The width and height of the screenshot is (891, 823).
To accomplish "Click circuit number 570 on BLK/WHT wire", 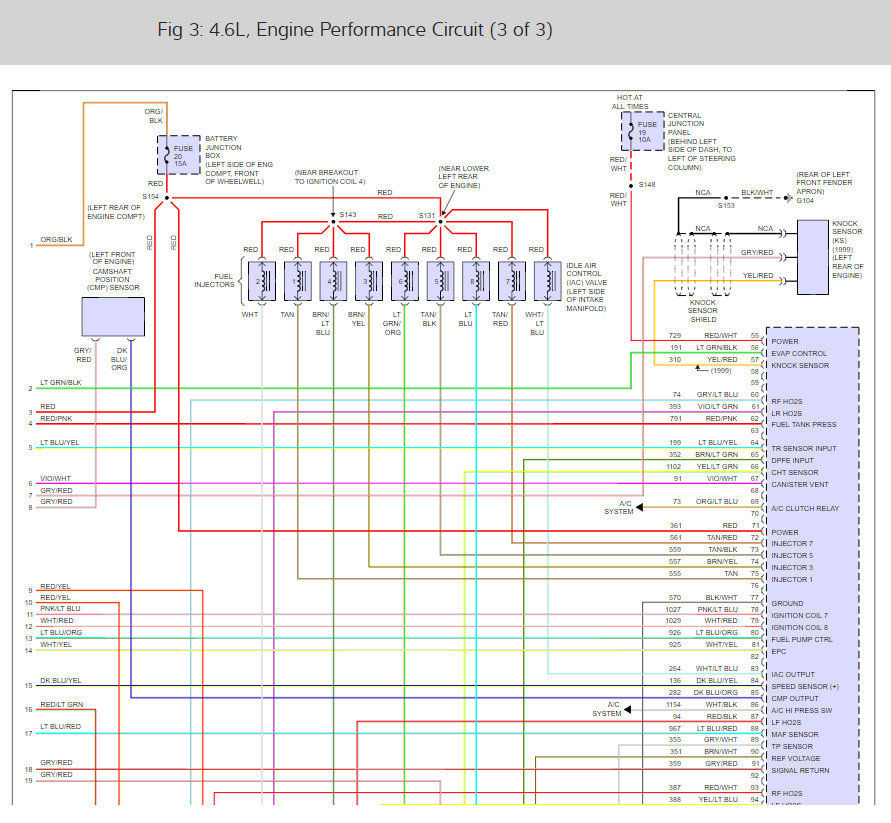I will 675,597.
